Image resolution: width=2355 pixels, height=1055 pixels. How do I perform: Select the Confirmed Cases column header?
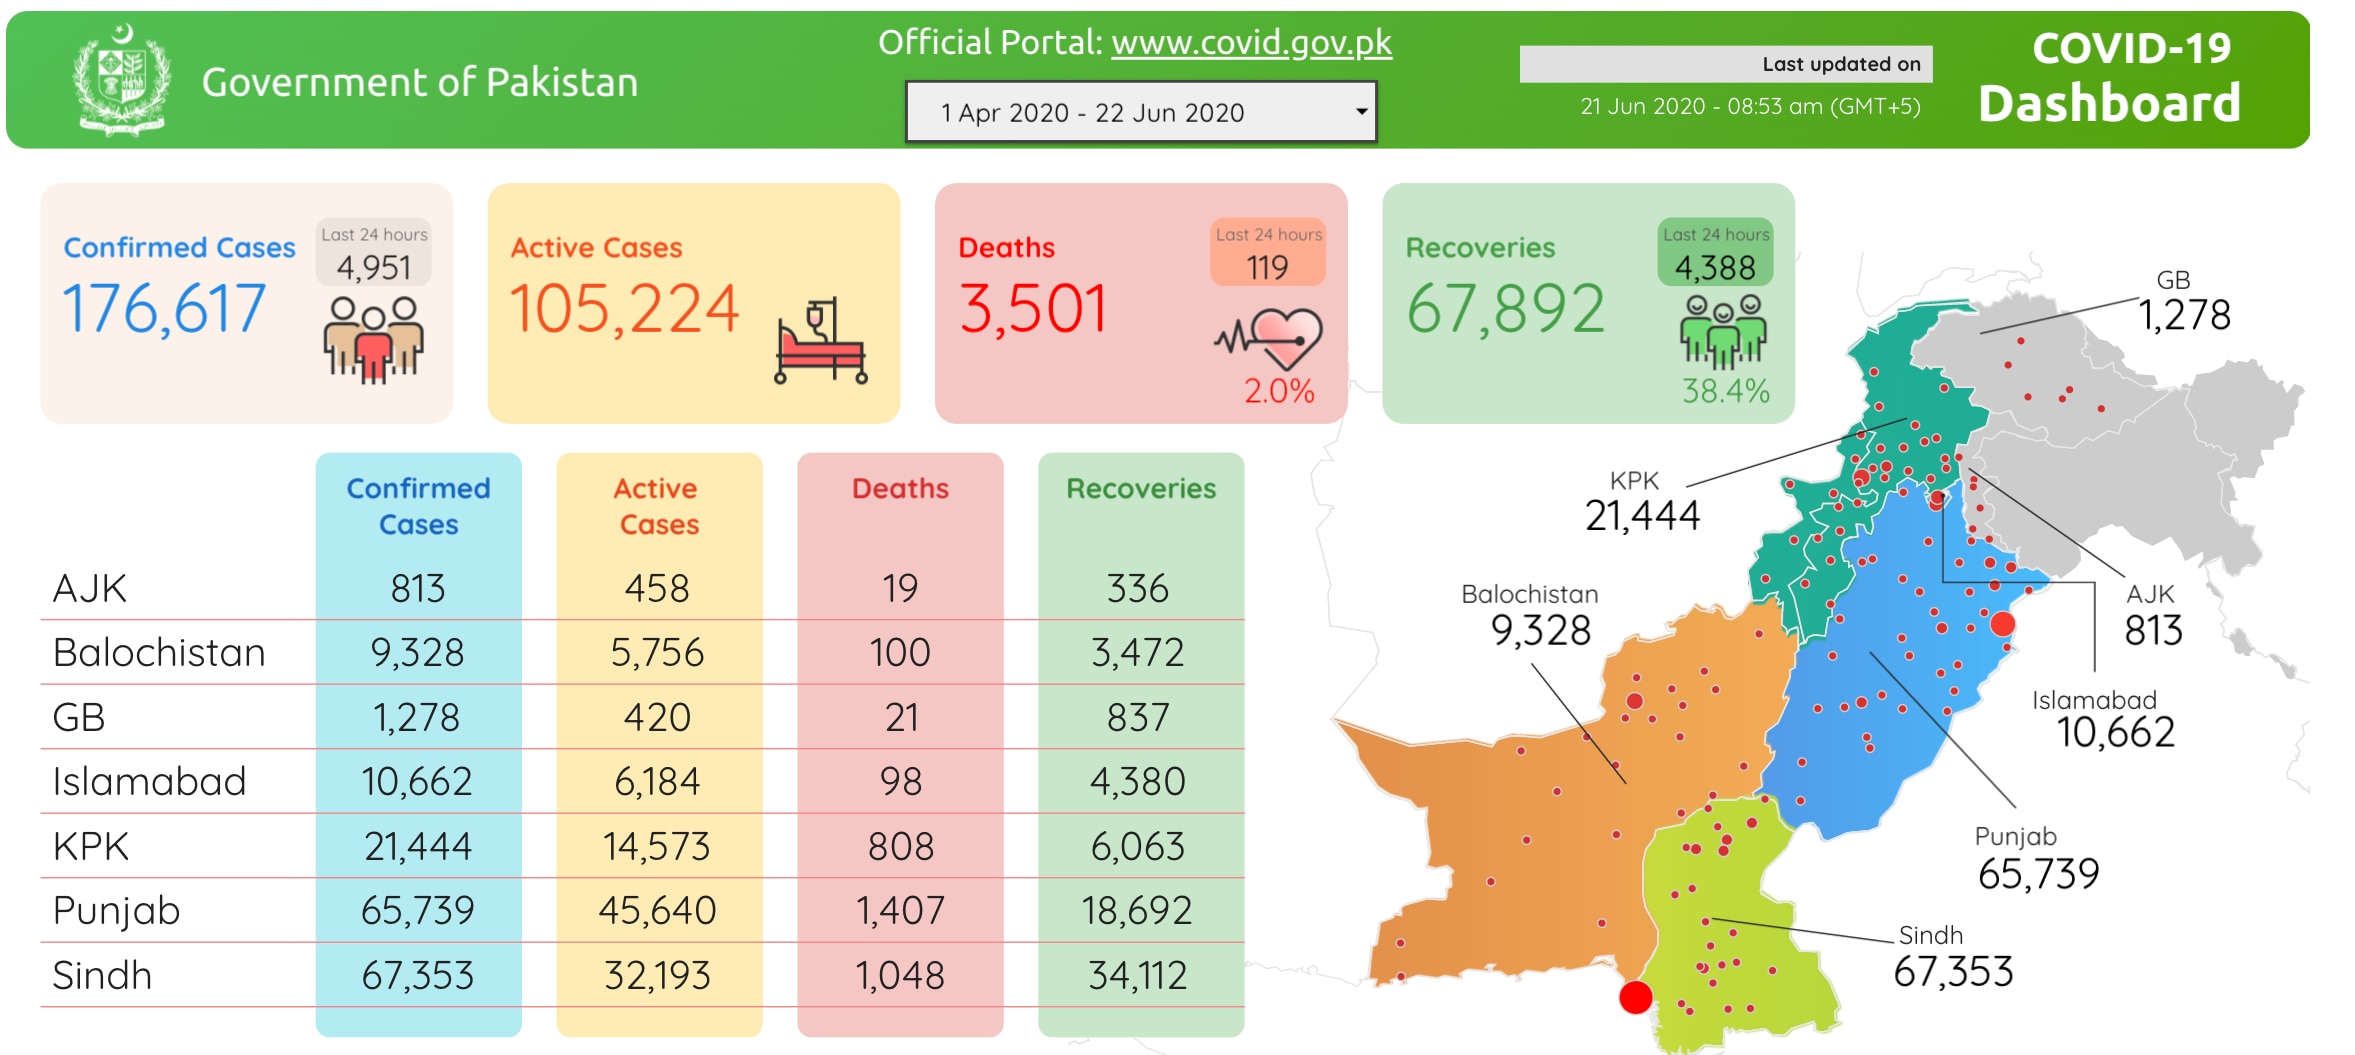(x=418, y=506)
